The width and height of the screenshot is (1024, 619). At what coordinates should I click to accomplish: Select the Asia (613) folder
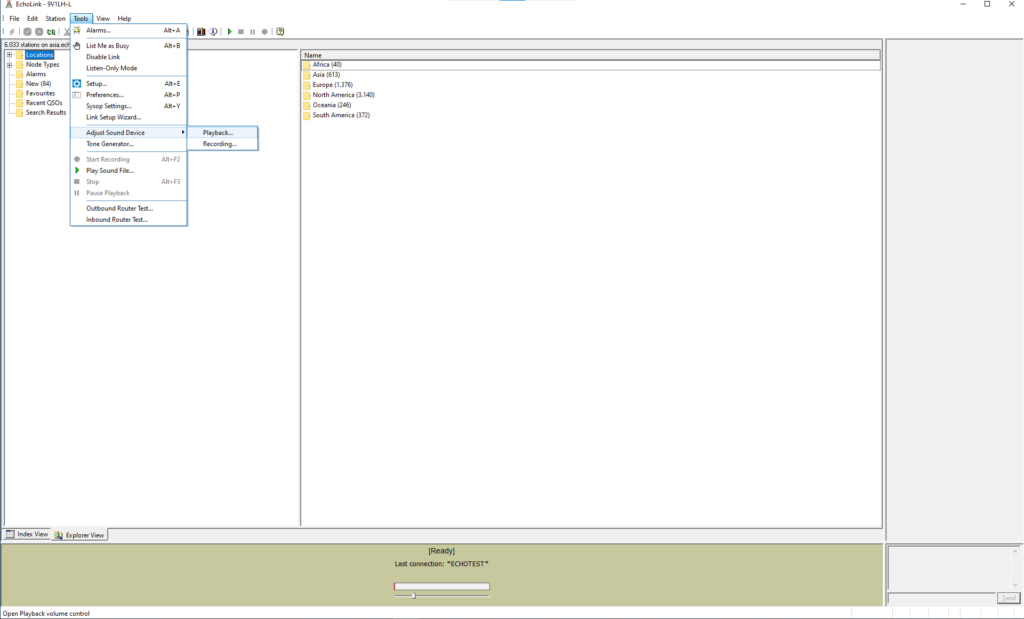(x=326, y=74)
